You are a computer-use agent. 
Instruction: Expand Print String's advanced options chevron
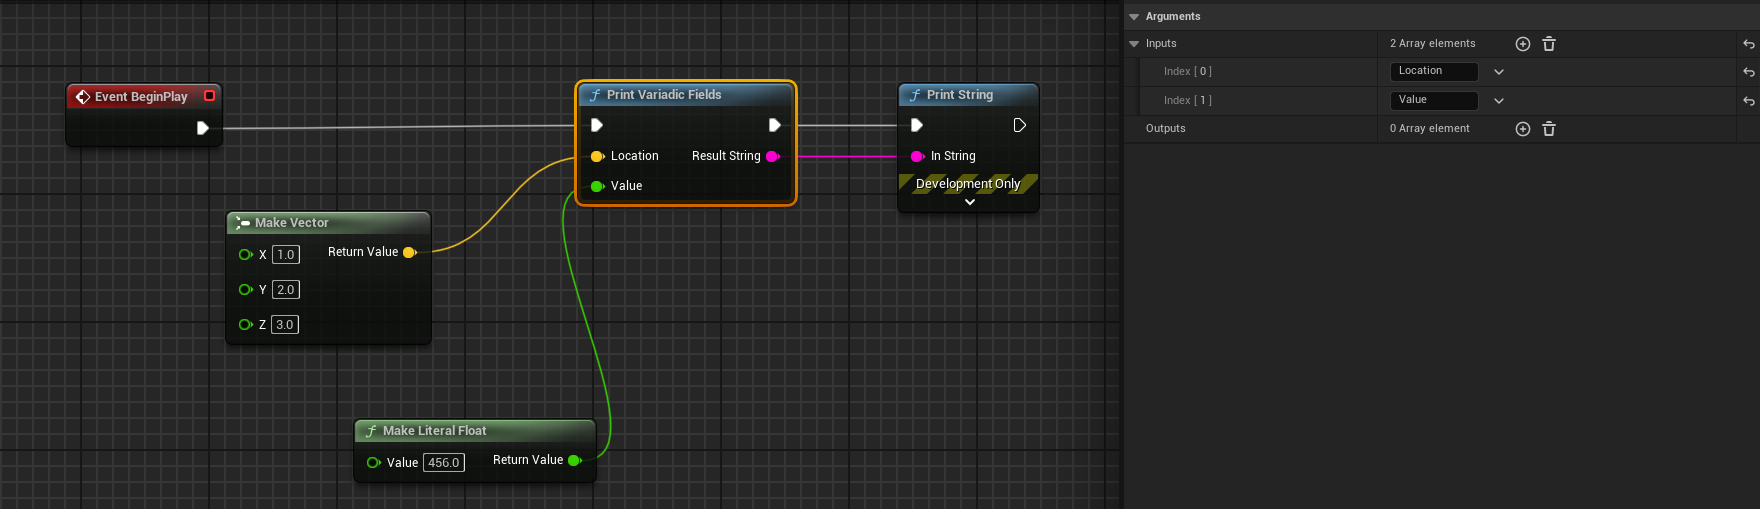coord(969,202)
